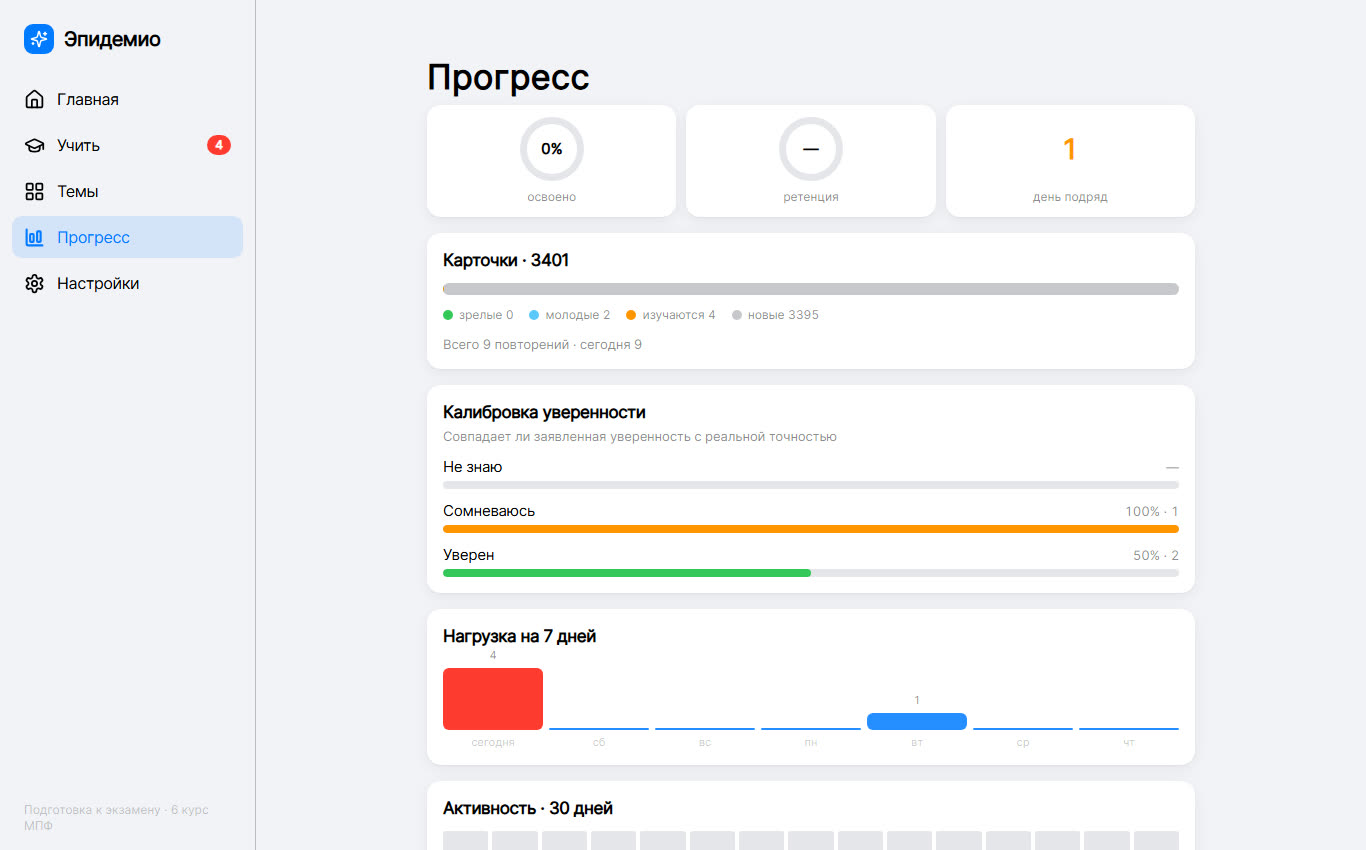
Task: Go to the Темы page
Action: point(128,192)
